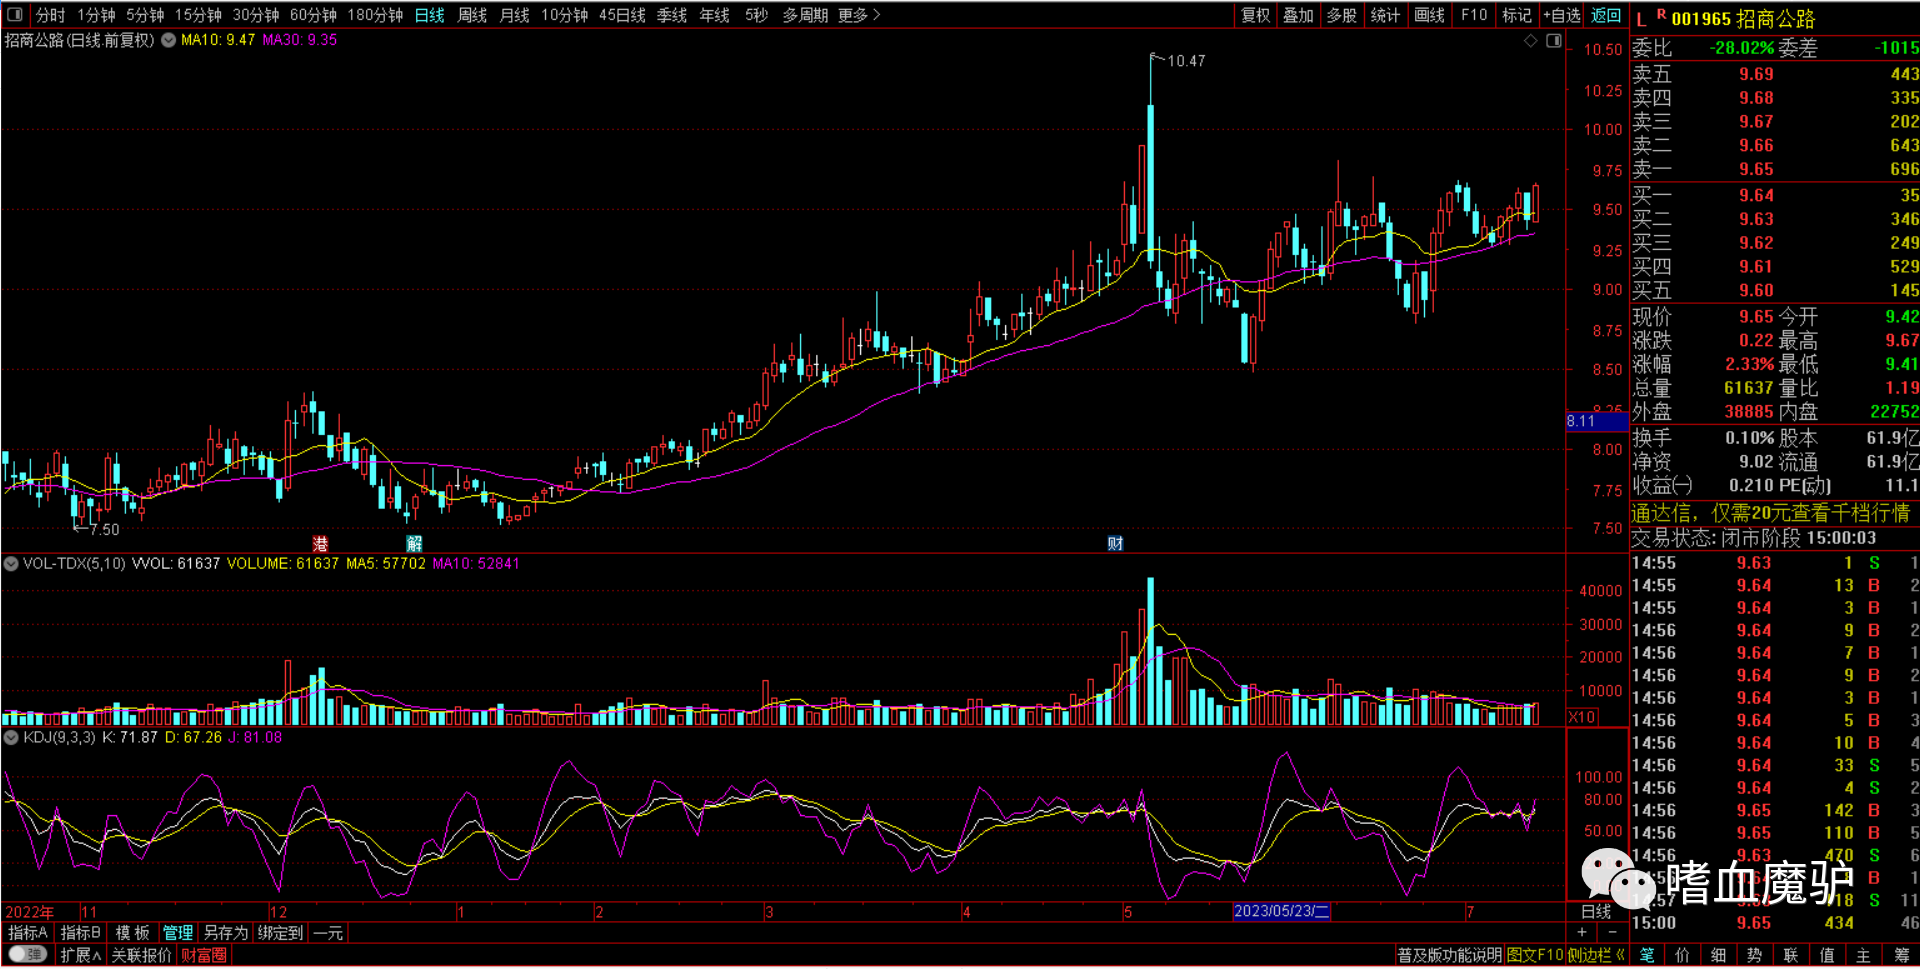Click the 2023/05/23 date marker
This screenshot has width=1920, height=969.
tap(1281, 912)
